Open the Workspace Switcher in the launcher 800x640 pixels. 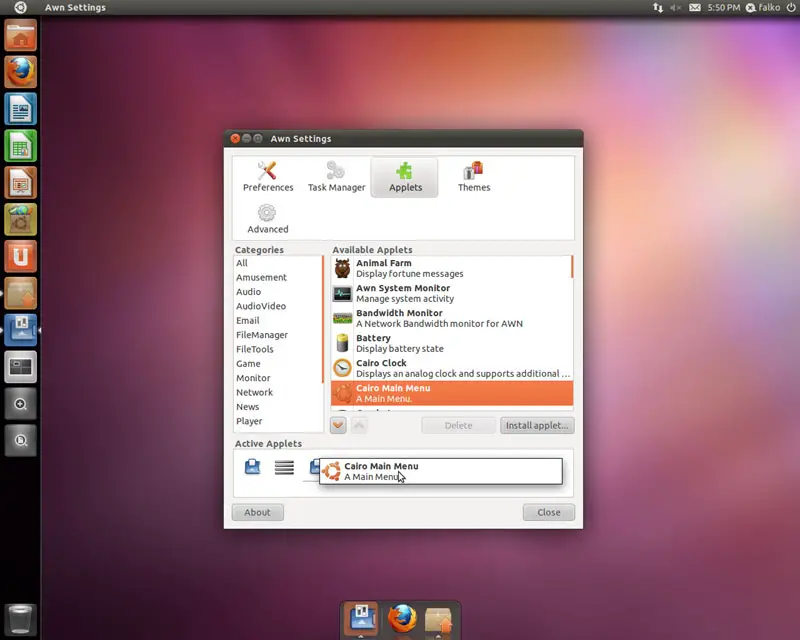[x=20, y=367]
